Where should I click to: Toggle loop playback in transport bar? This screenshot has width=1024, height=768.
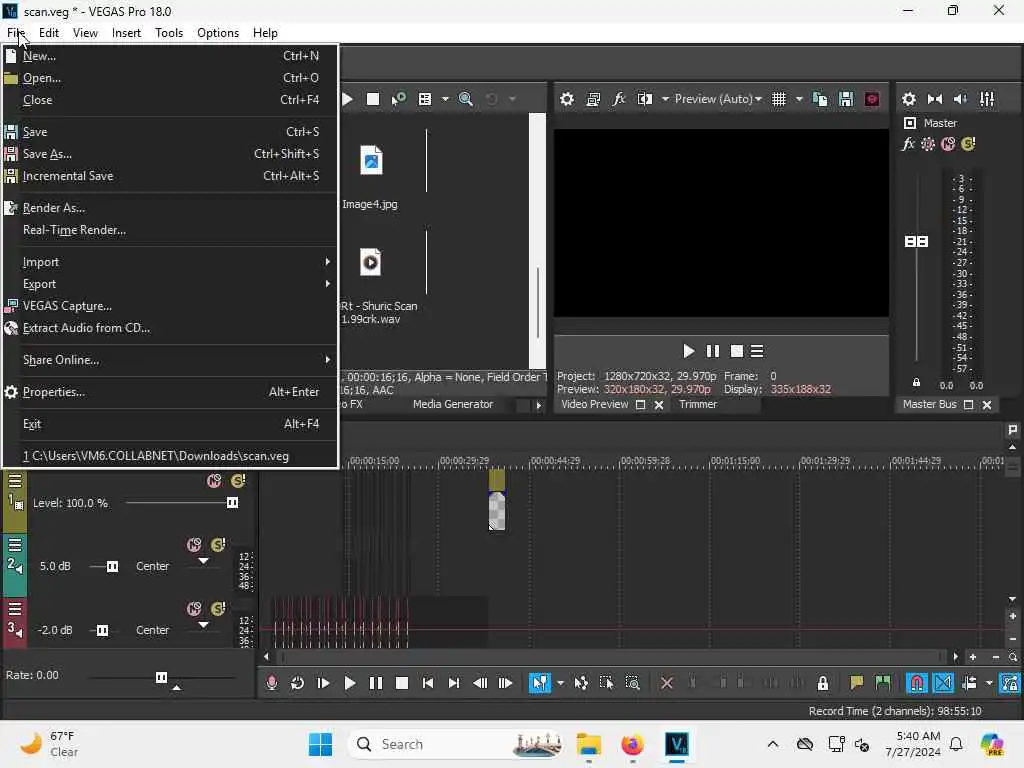coord(297,683)
